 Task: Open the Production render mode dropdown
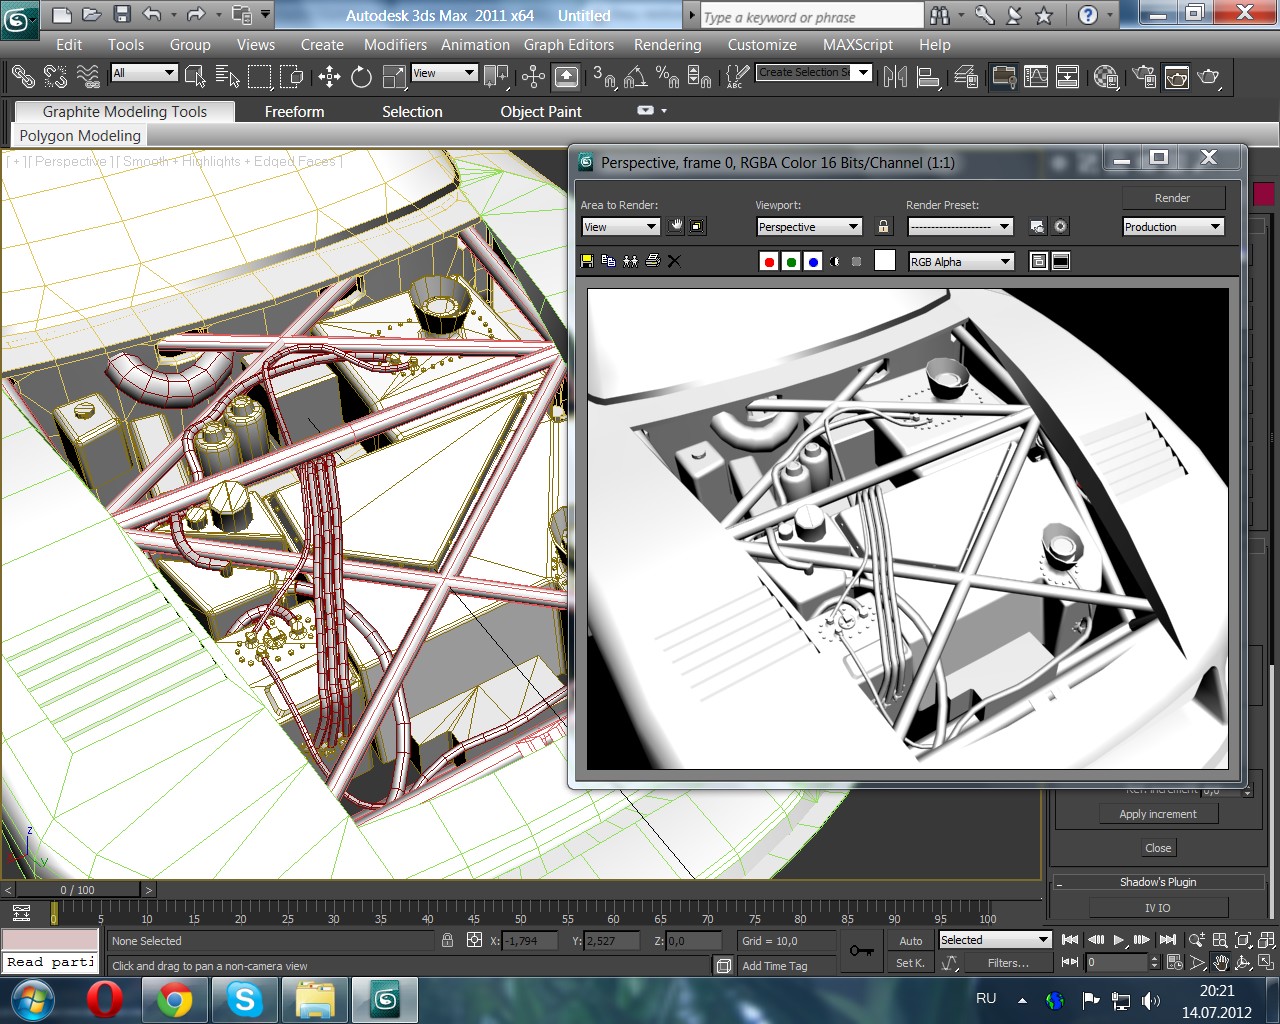coord(1173,227)
